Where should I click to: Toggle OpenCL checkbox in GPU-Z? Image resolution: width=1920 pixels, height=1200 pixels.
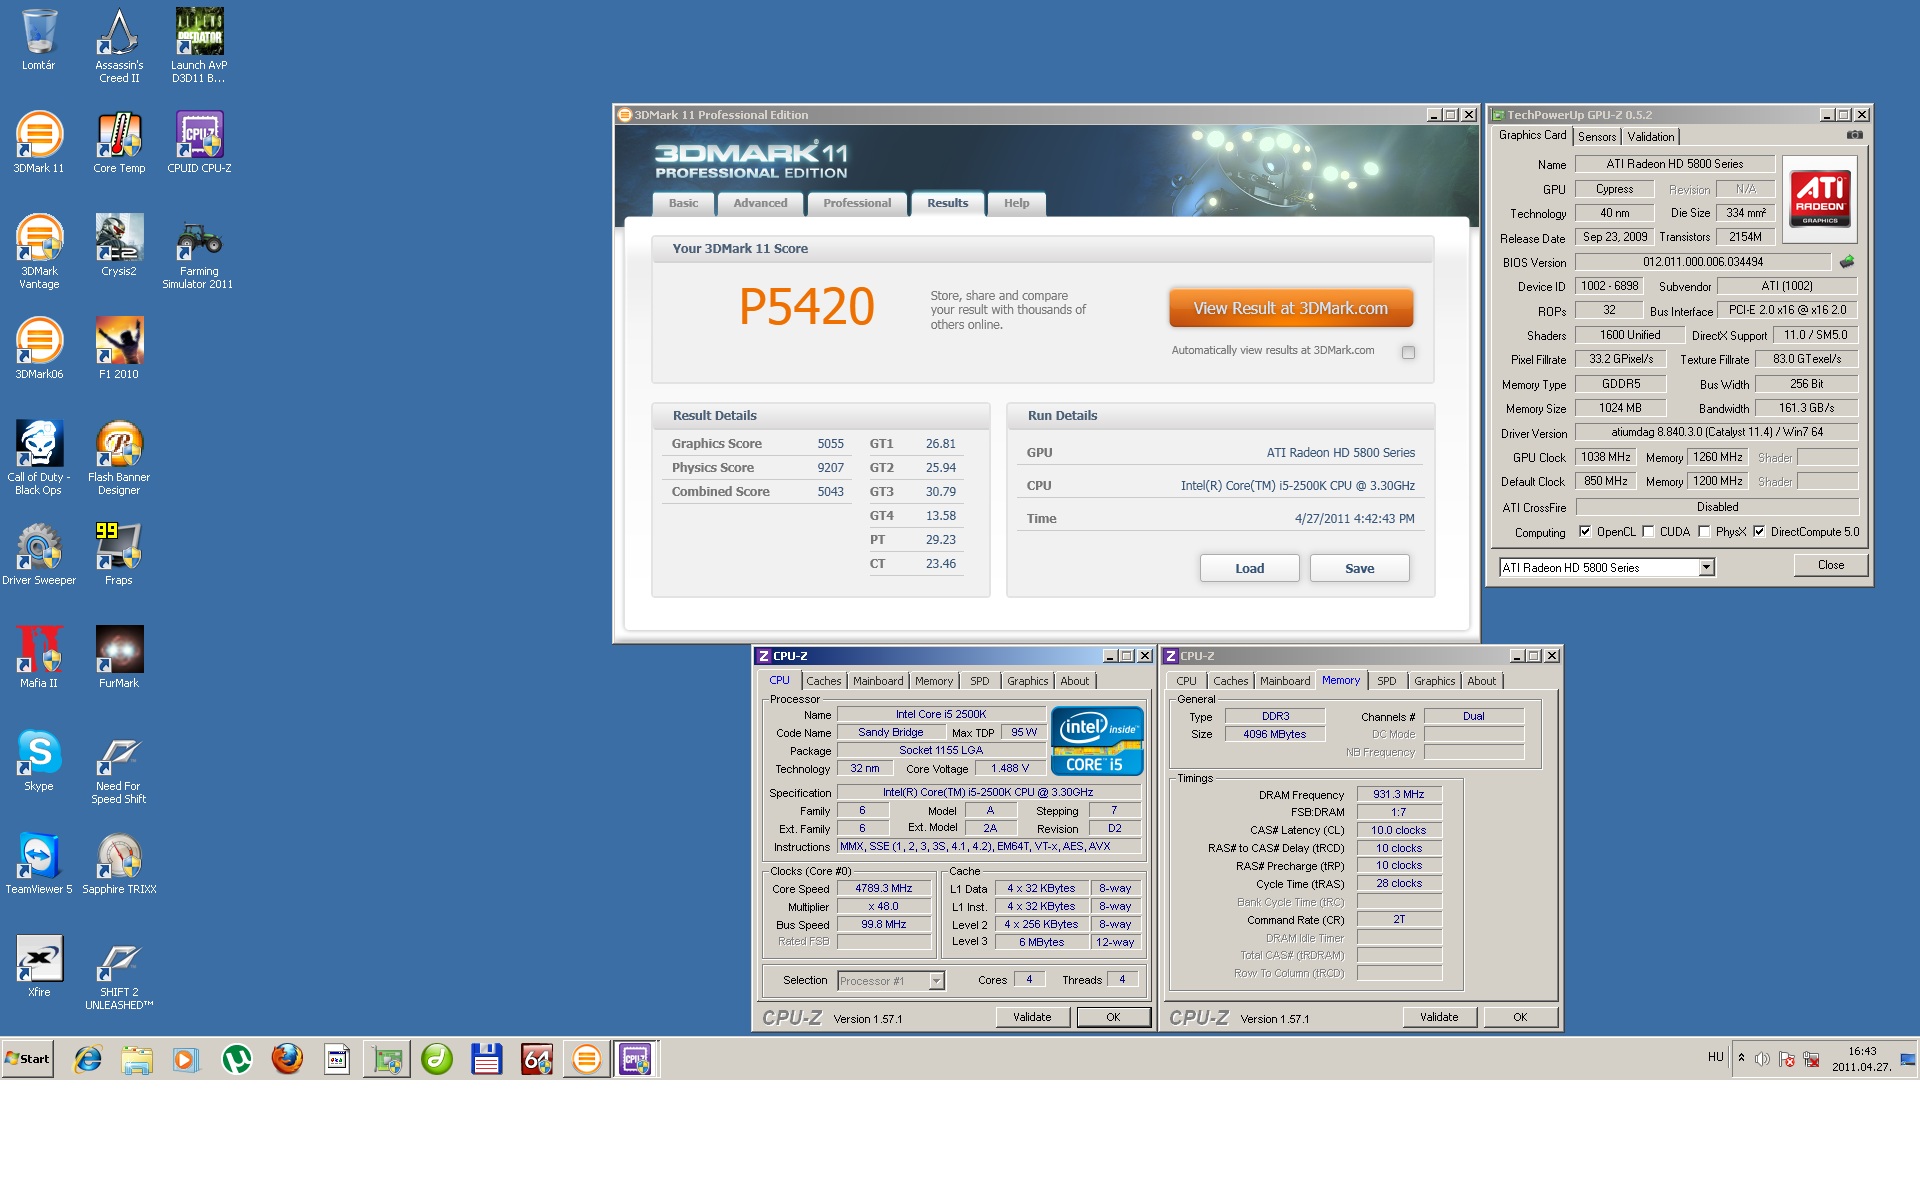(1585, 532)
